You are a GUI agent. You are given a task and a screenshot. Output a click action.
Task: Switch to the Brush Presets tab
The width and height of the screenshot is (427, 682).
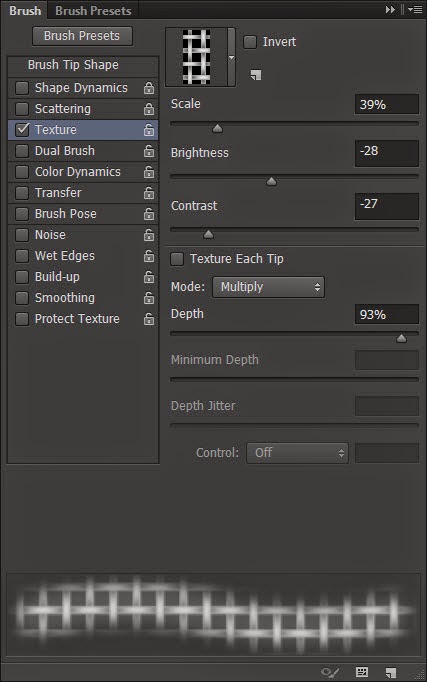(93, 10)
